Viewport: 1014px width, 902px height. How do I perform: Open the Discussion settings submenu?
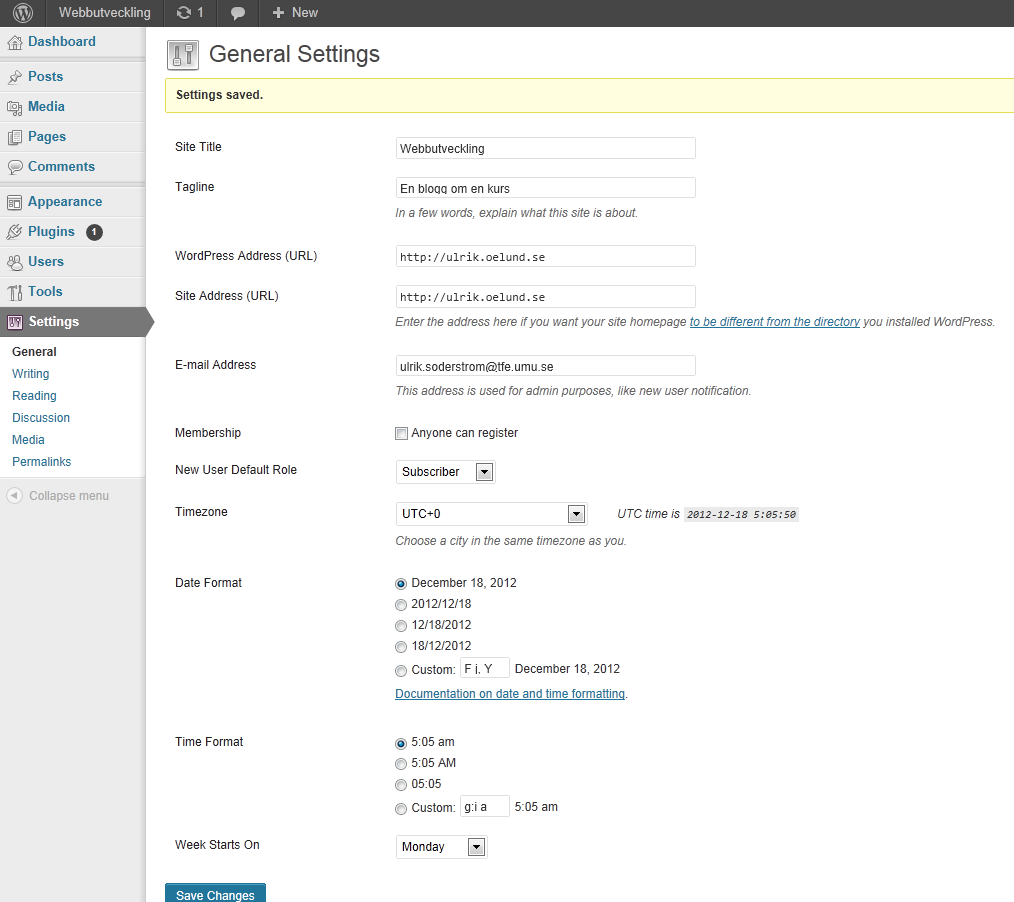[41, 418]
